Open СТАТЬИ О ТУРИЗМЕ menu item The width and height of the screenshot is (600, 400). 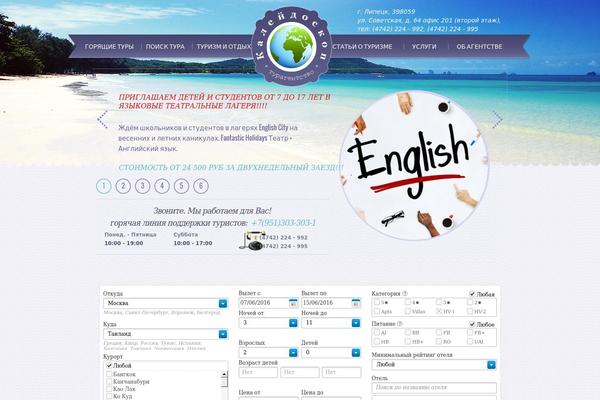tap(362, 47)
